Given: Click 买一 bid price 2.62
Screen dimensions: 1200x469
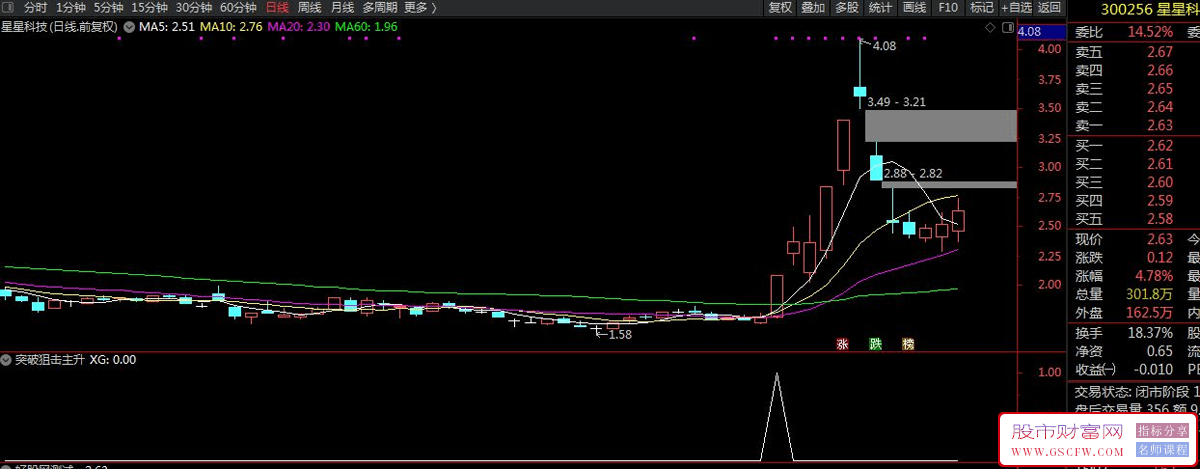Looking at the screenshot, I should click(1159, 146).
